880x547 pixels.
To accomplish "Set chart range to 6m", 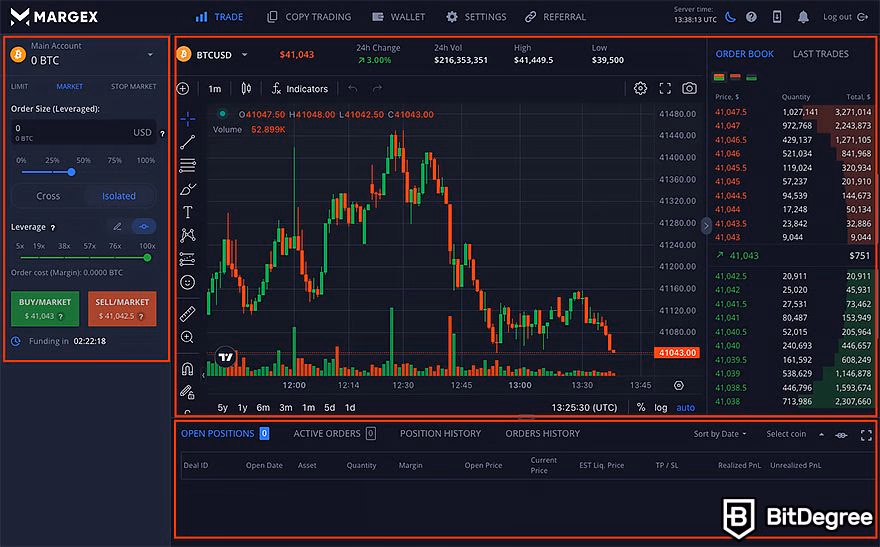I will coord(263,408).
